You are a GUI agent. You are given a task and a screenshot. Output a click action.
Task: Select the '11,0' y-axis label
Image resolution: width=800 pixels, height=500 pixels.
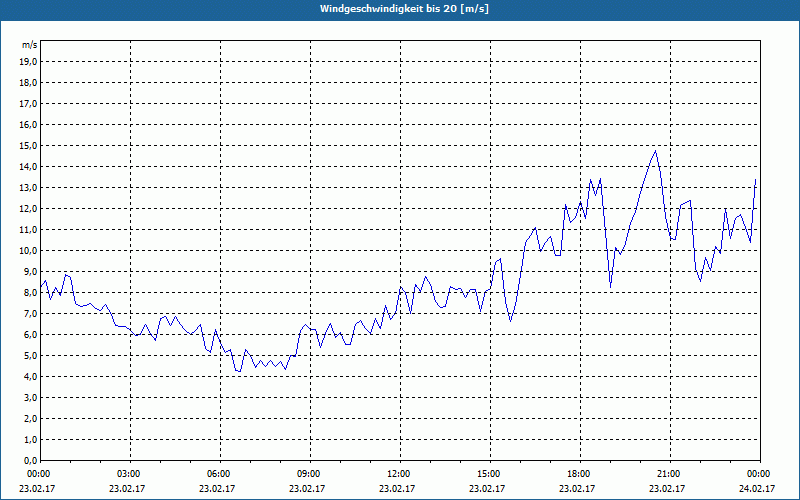29,230
